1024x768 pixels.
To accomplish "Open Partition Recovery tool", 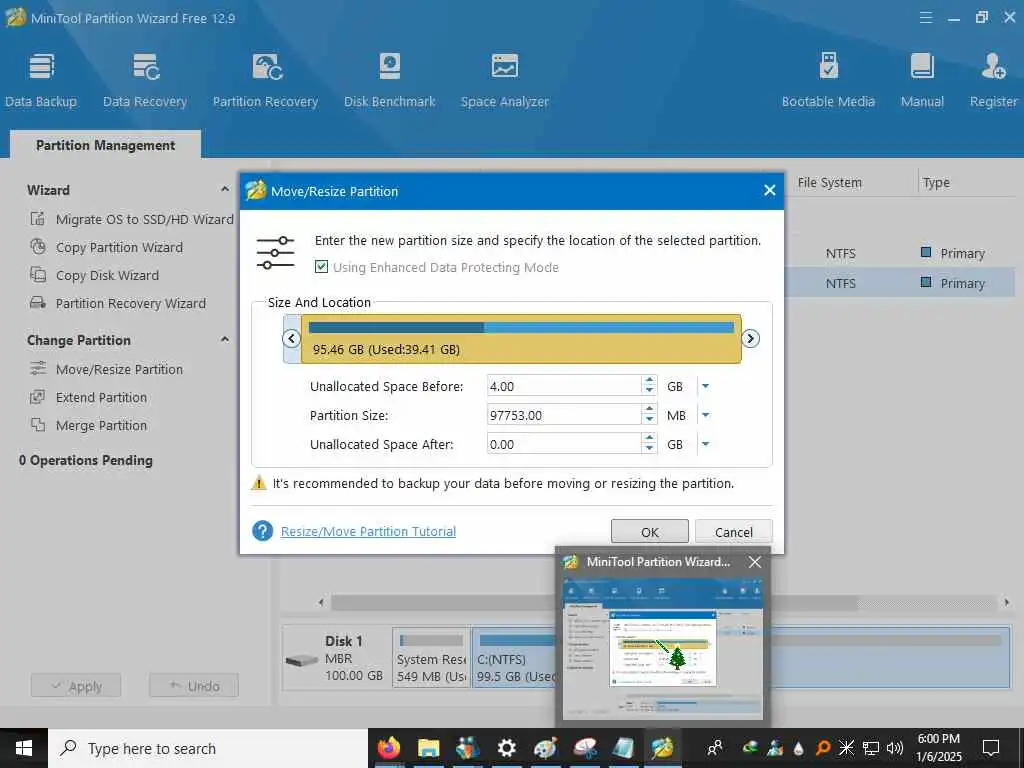I will (x=265, y=80).
